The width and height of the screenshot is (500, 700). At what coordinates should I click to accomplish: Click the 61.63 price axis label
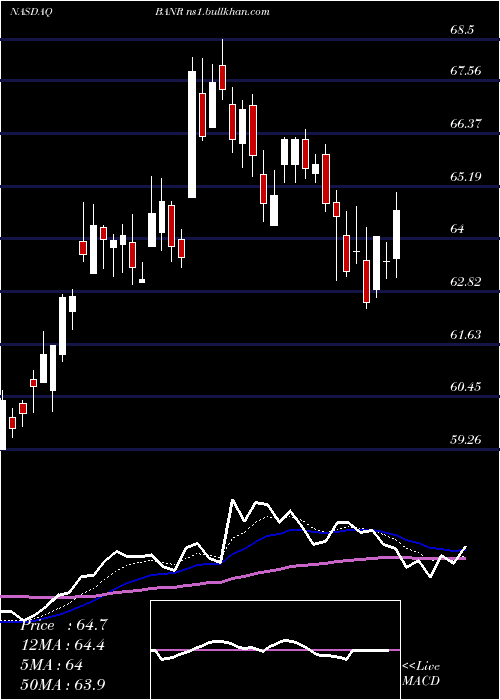pos(466,335)
